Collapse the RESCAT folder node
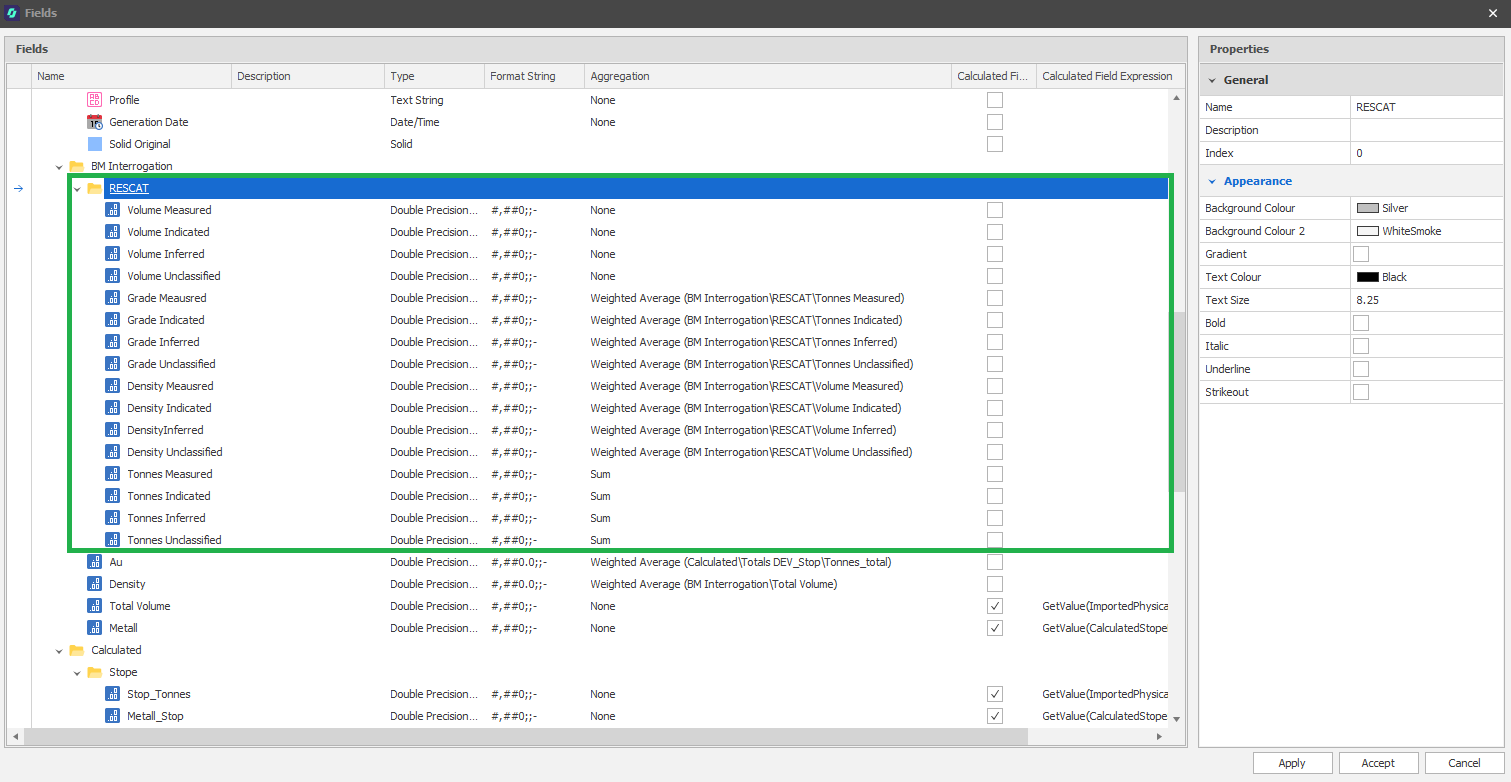Screen dimensions: 1511x782 point(77,189)
